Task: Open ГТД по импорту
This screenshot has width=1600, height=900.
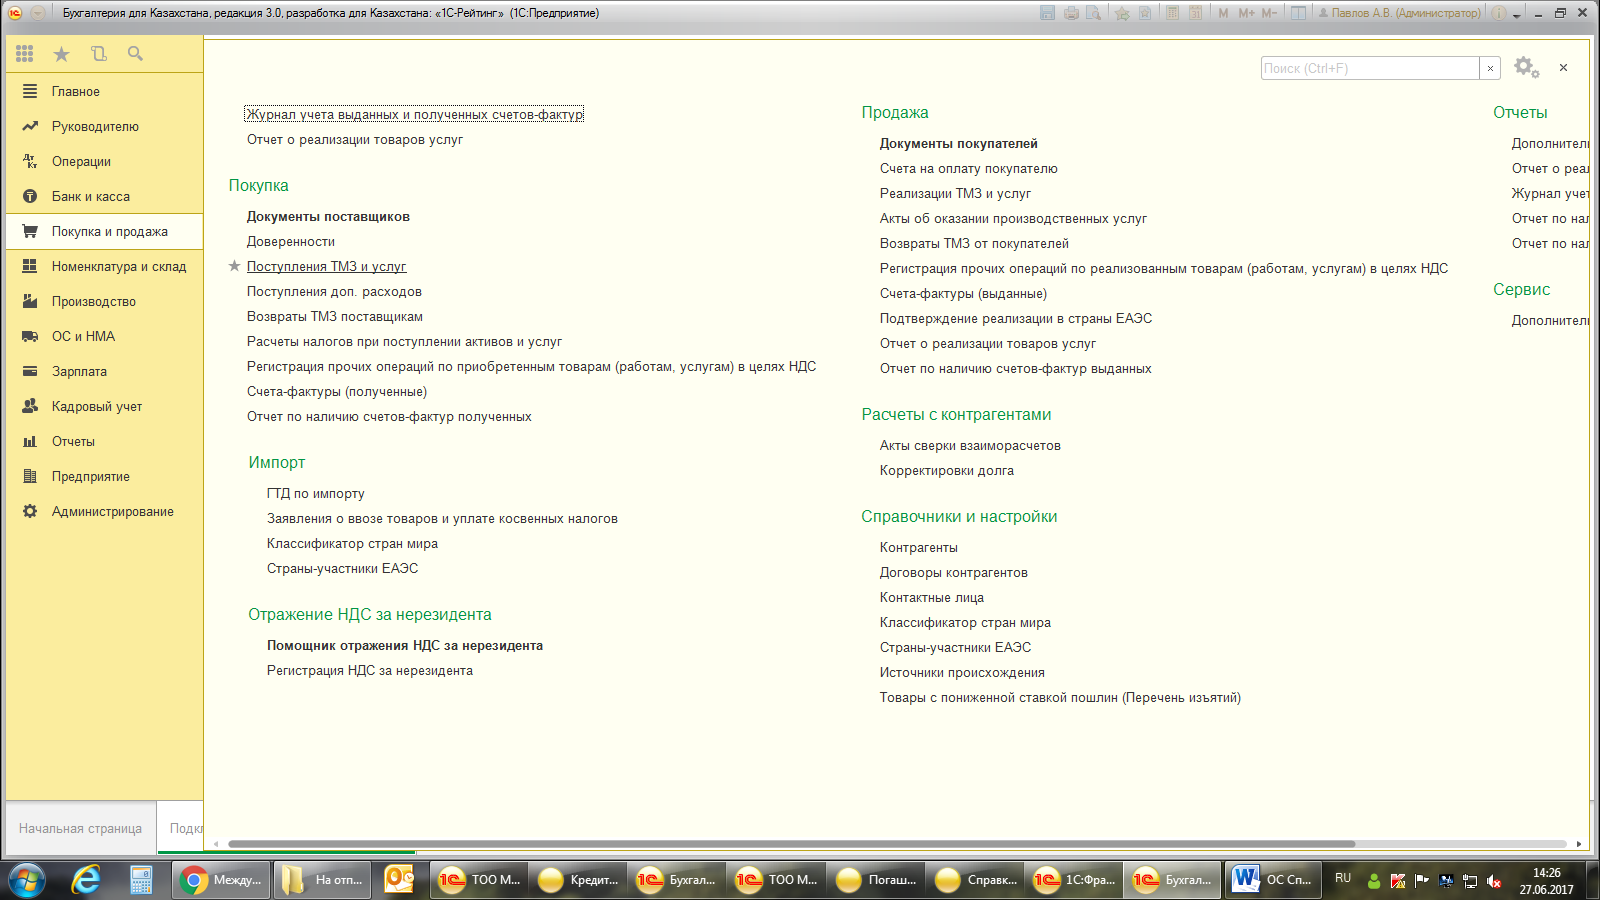Action: click(316, 493)
